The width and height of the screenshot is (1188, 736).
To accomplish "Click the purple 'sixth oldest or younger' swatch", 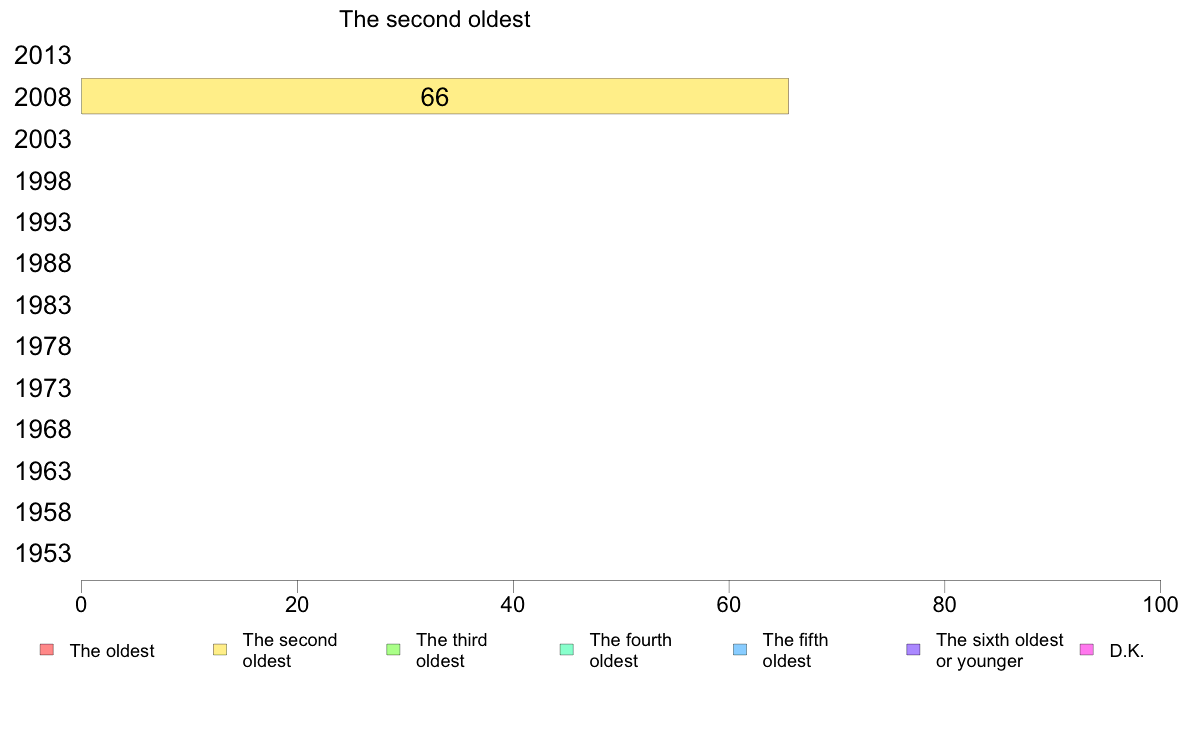I will (914, 650).
